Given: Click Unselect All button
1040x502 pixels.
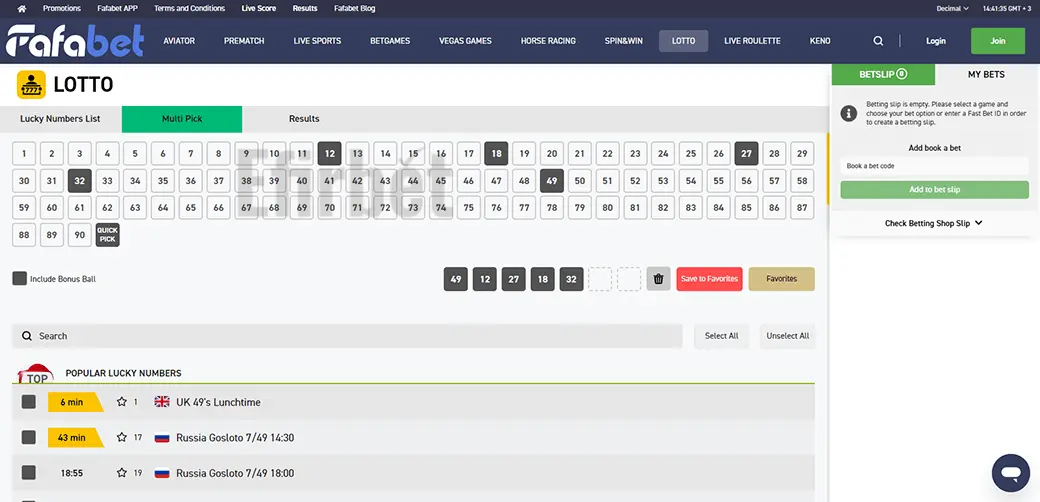Looking at the screenshot, I should click(787, 336).
